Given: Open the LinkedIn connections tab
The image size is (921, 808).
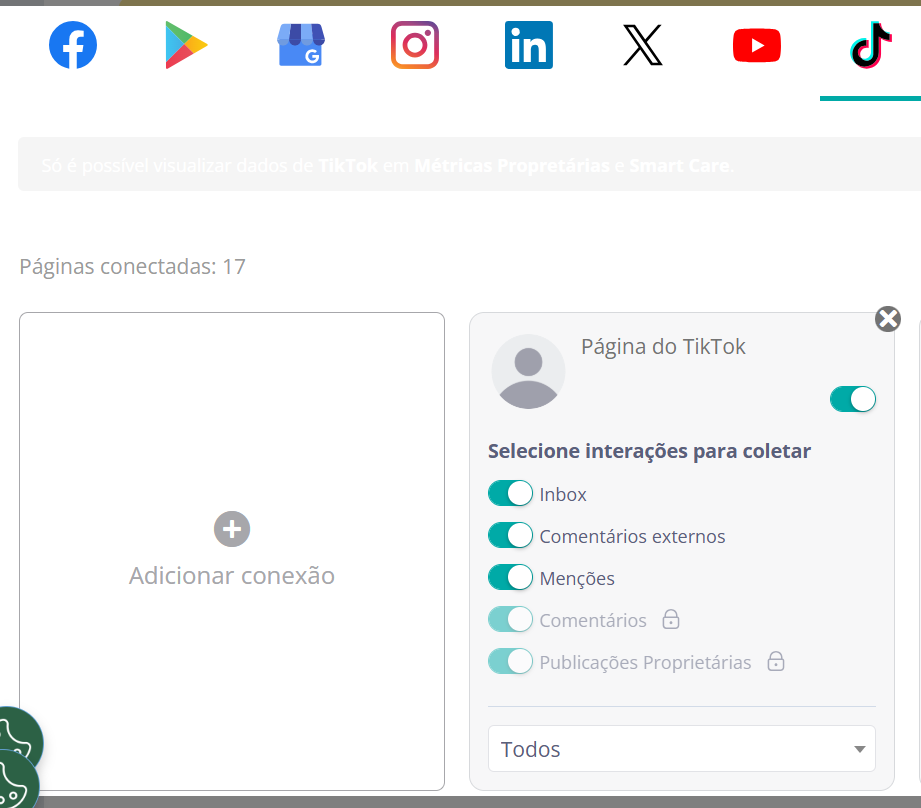Looking at the screenshot, I should [x=529, y=46].
